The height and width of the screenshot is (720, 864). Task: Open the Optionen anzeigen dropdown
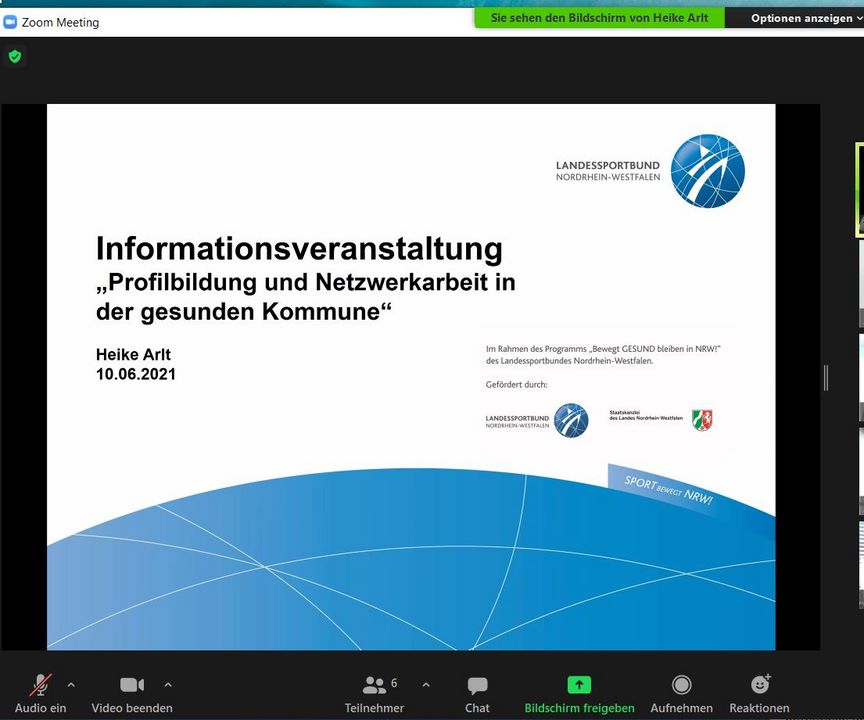pyautogui.click(x=806, y=18)
